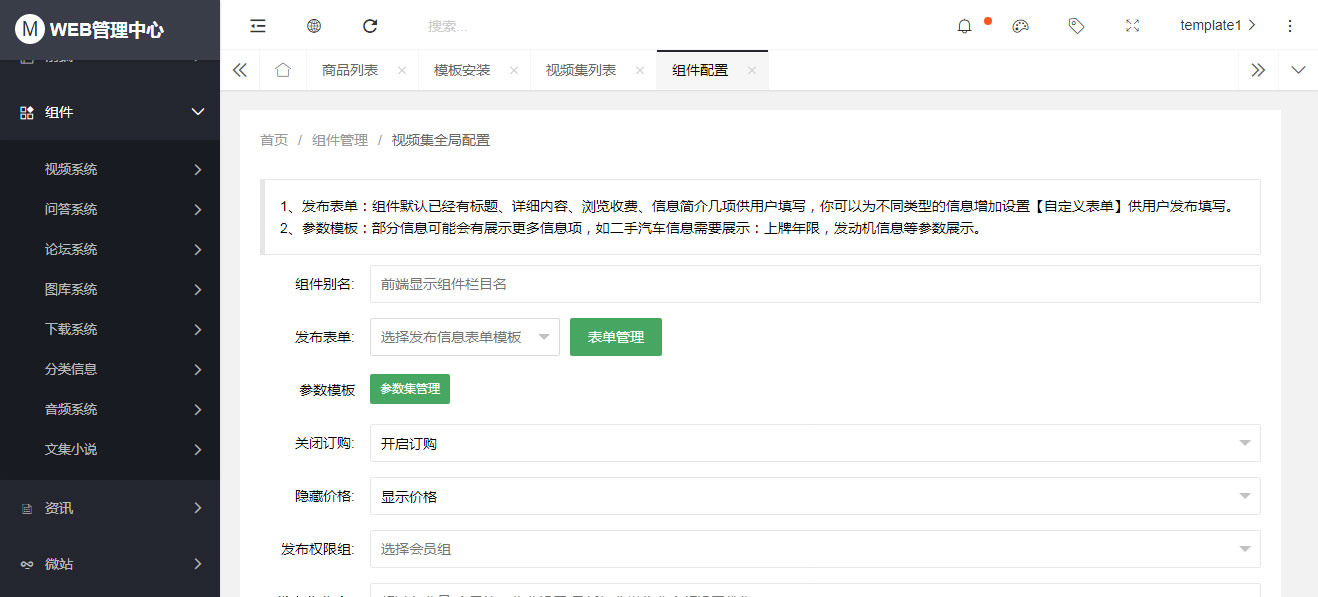Click the 参数集管理 button
The height and width of the screenshot is (597, 1318).
409,388
